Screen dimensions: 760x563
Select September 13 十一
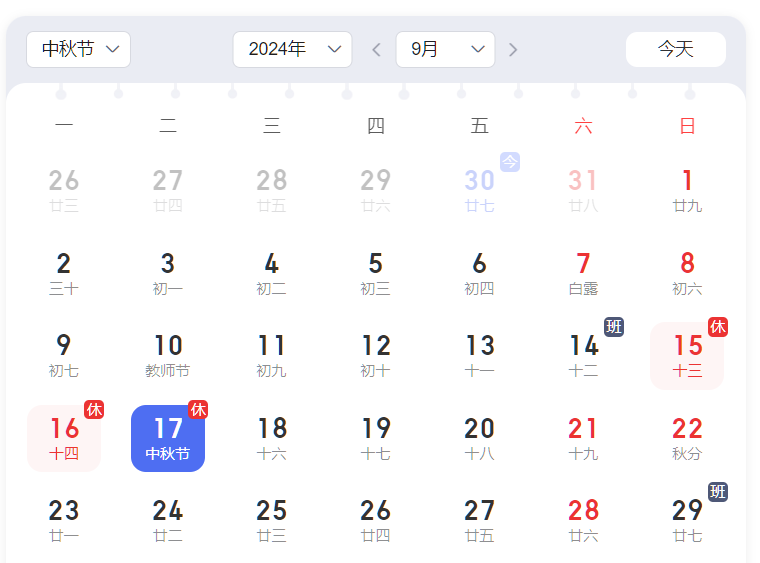[479, 356]
